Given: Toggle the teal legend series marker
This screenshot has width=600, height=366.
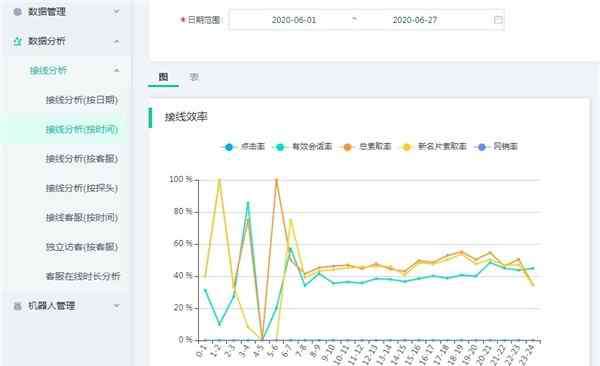Looking at the screenshot, I should (280, 147).
